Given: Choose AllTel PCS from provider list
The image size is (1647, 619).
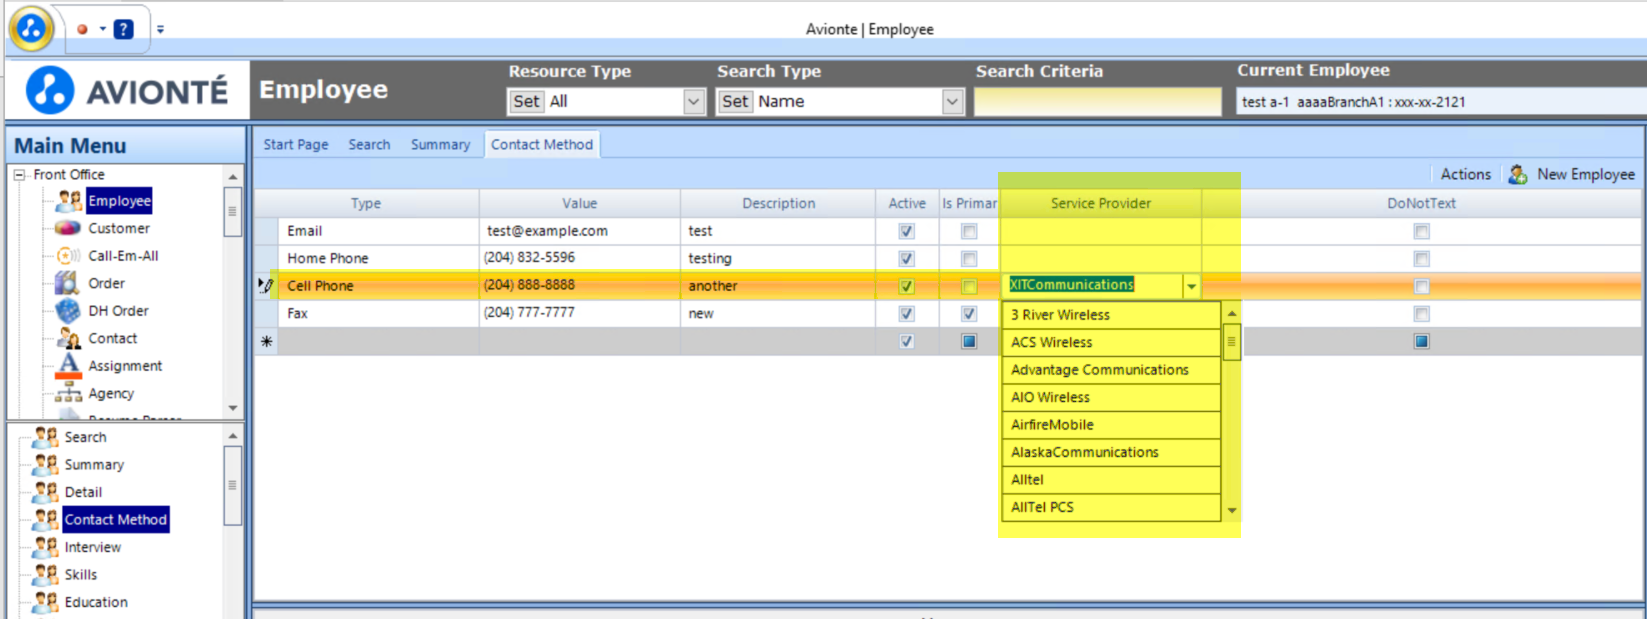Looking at the screenshot, I should tap(1111, 507).
